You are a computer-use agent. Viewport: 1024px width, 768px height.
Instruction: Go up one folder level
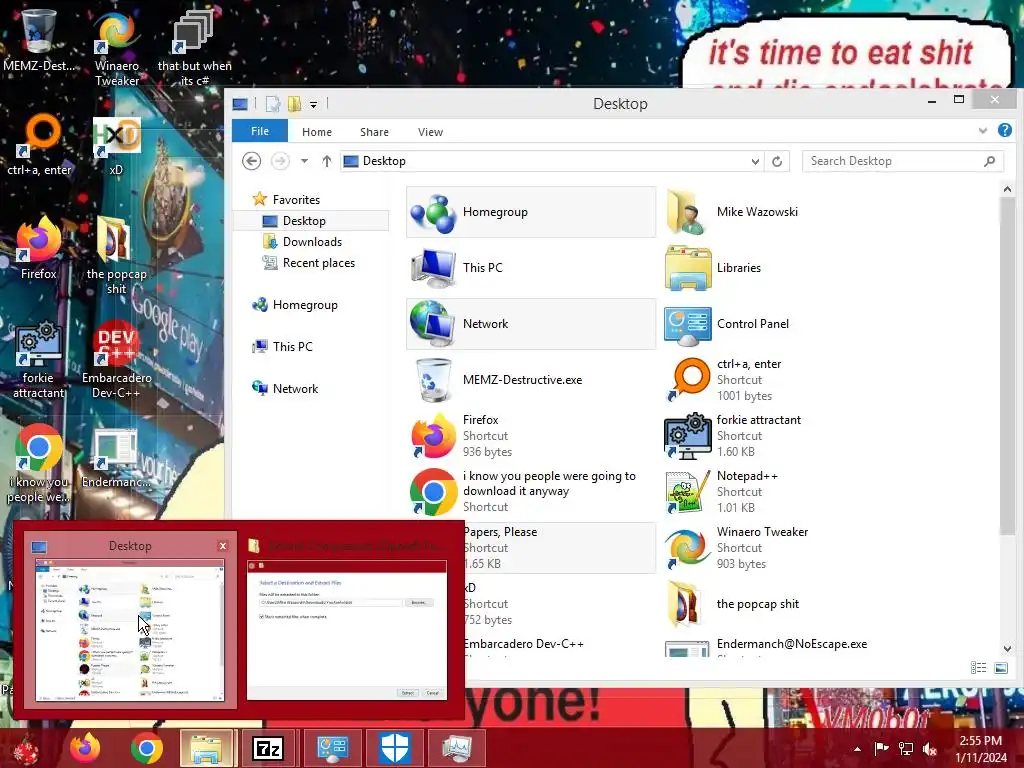pos(327,161)
